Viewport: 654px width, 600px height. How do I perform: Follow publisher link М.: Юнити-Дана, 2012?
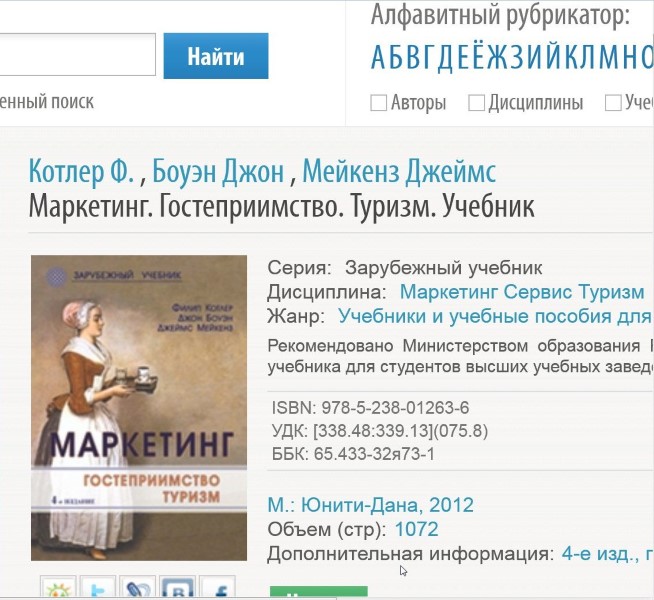tap(370, 505)
